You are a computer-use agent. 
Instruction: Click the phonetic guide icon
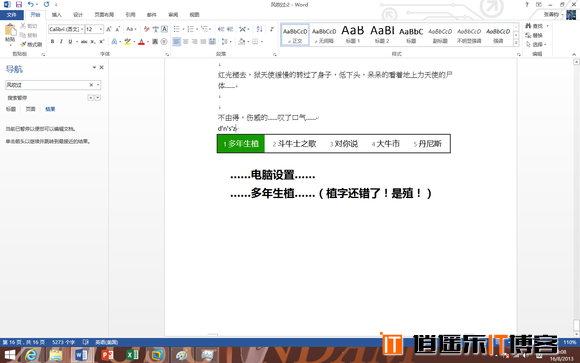point(156,29)
